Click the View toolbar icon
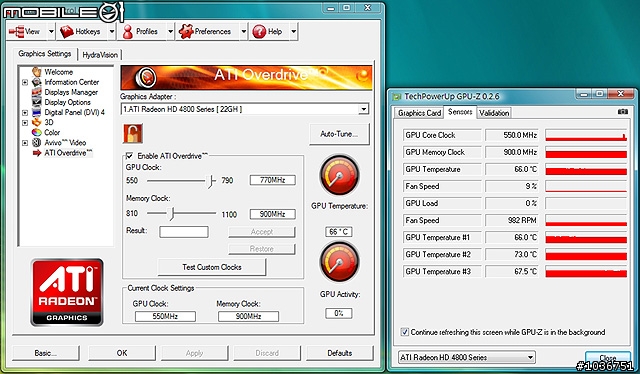The height and width of the screenshot is (374, 640). [x=16, y=31]
